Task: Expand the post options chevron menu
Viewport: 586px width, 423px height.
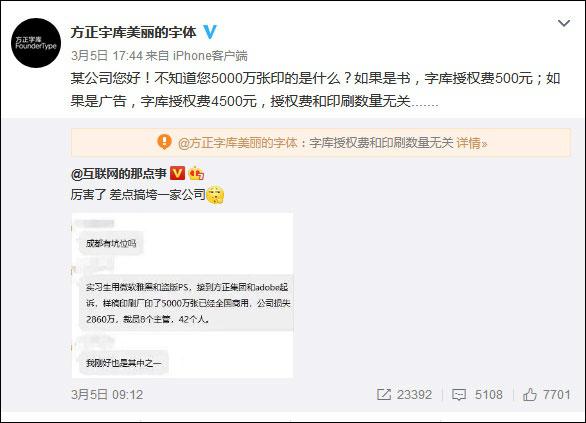Action: pyautogui.click(x=564, y=23)
